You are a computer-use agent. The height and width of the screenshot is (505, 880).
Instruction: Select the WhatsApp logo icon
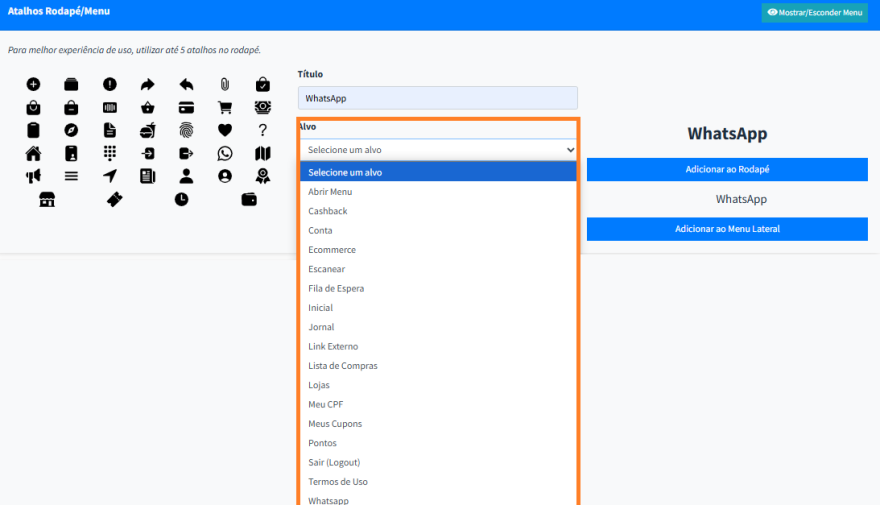point(224,153)
